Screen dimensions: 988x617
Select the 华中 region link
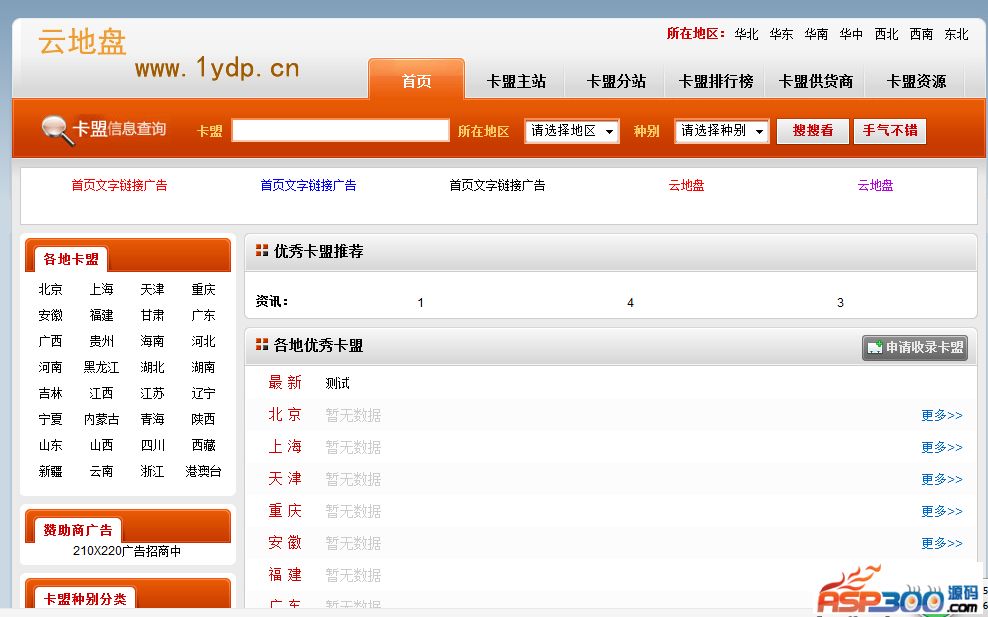[851, 34]
